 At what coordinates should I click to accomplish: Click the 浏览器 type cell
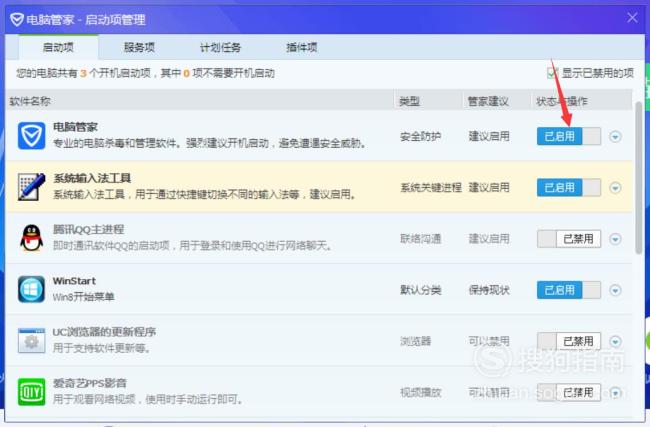415,341
